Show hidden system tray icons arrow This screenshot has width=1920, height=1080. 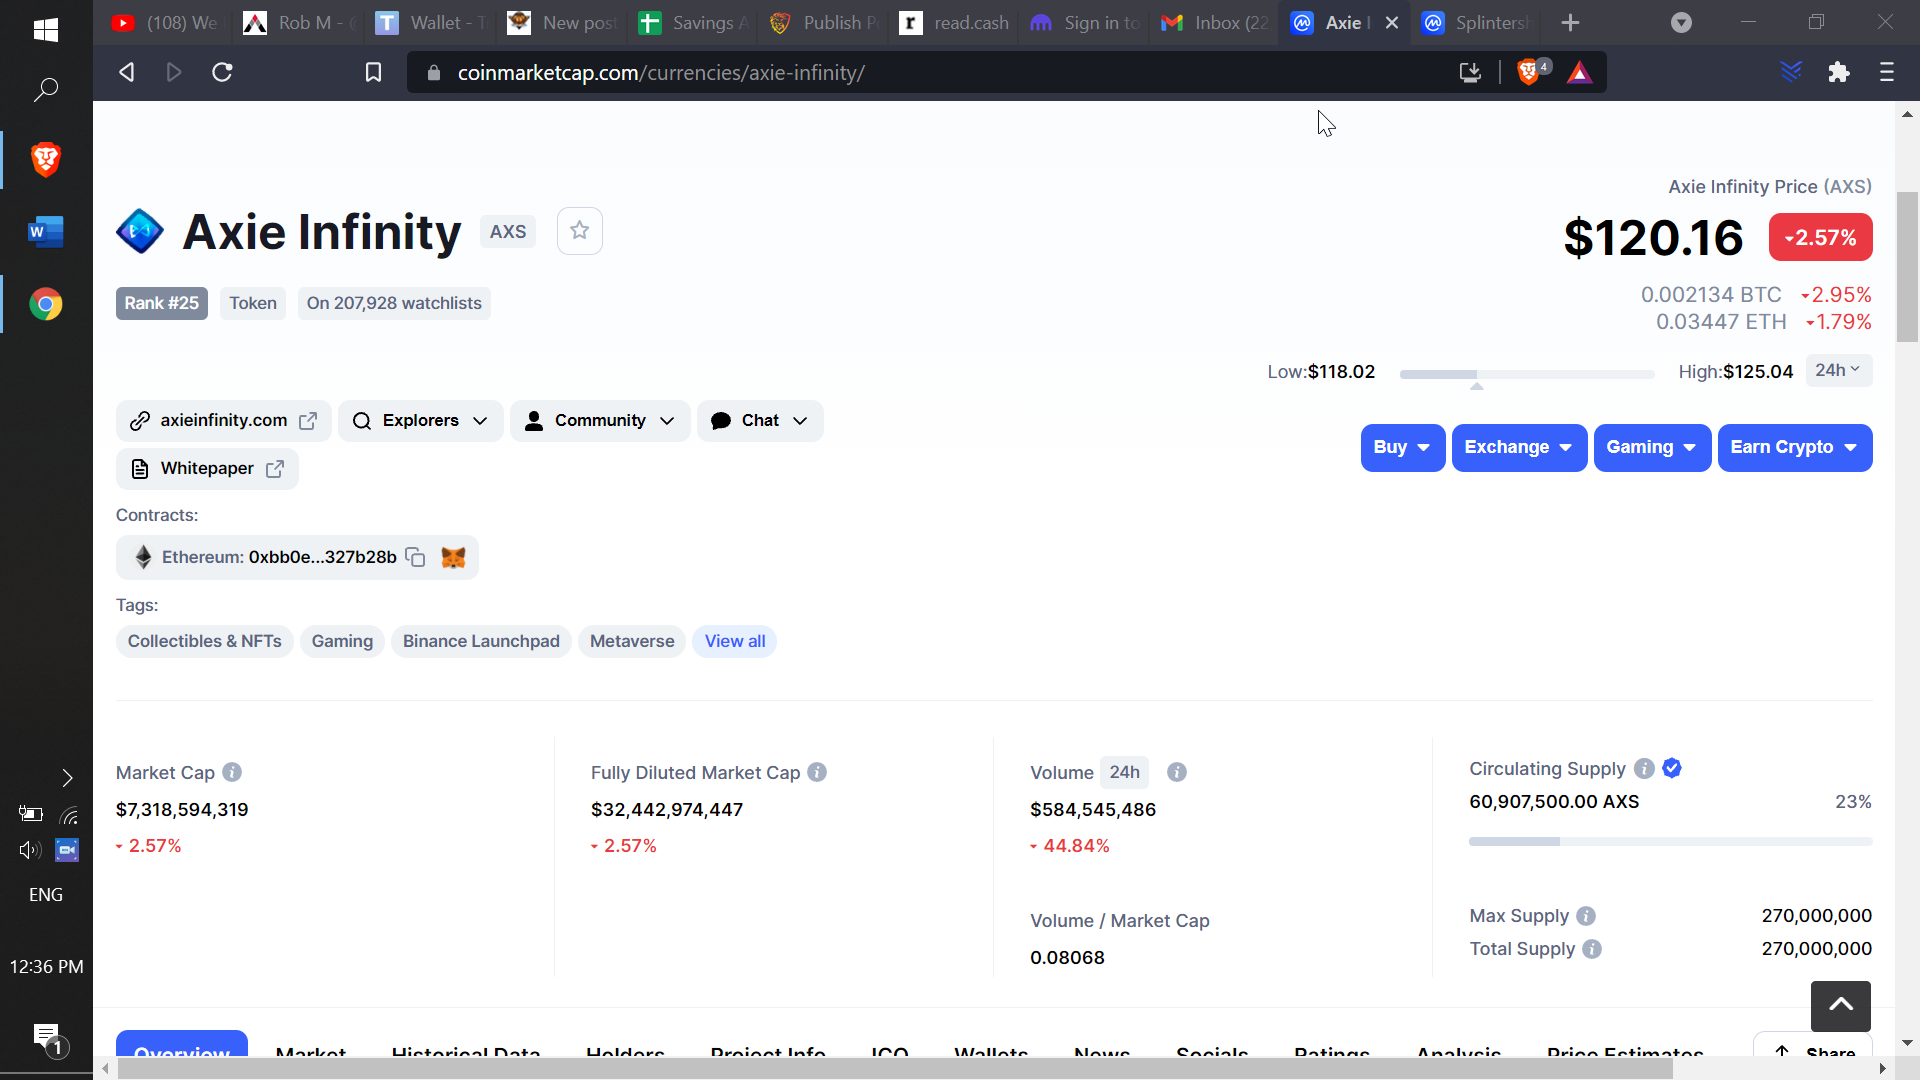[x=67, y=778]
